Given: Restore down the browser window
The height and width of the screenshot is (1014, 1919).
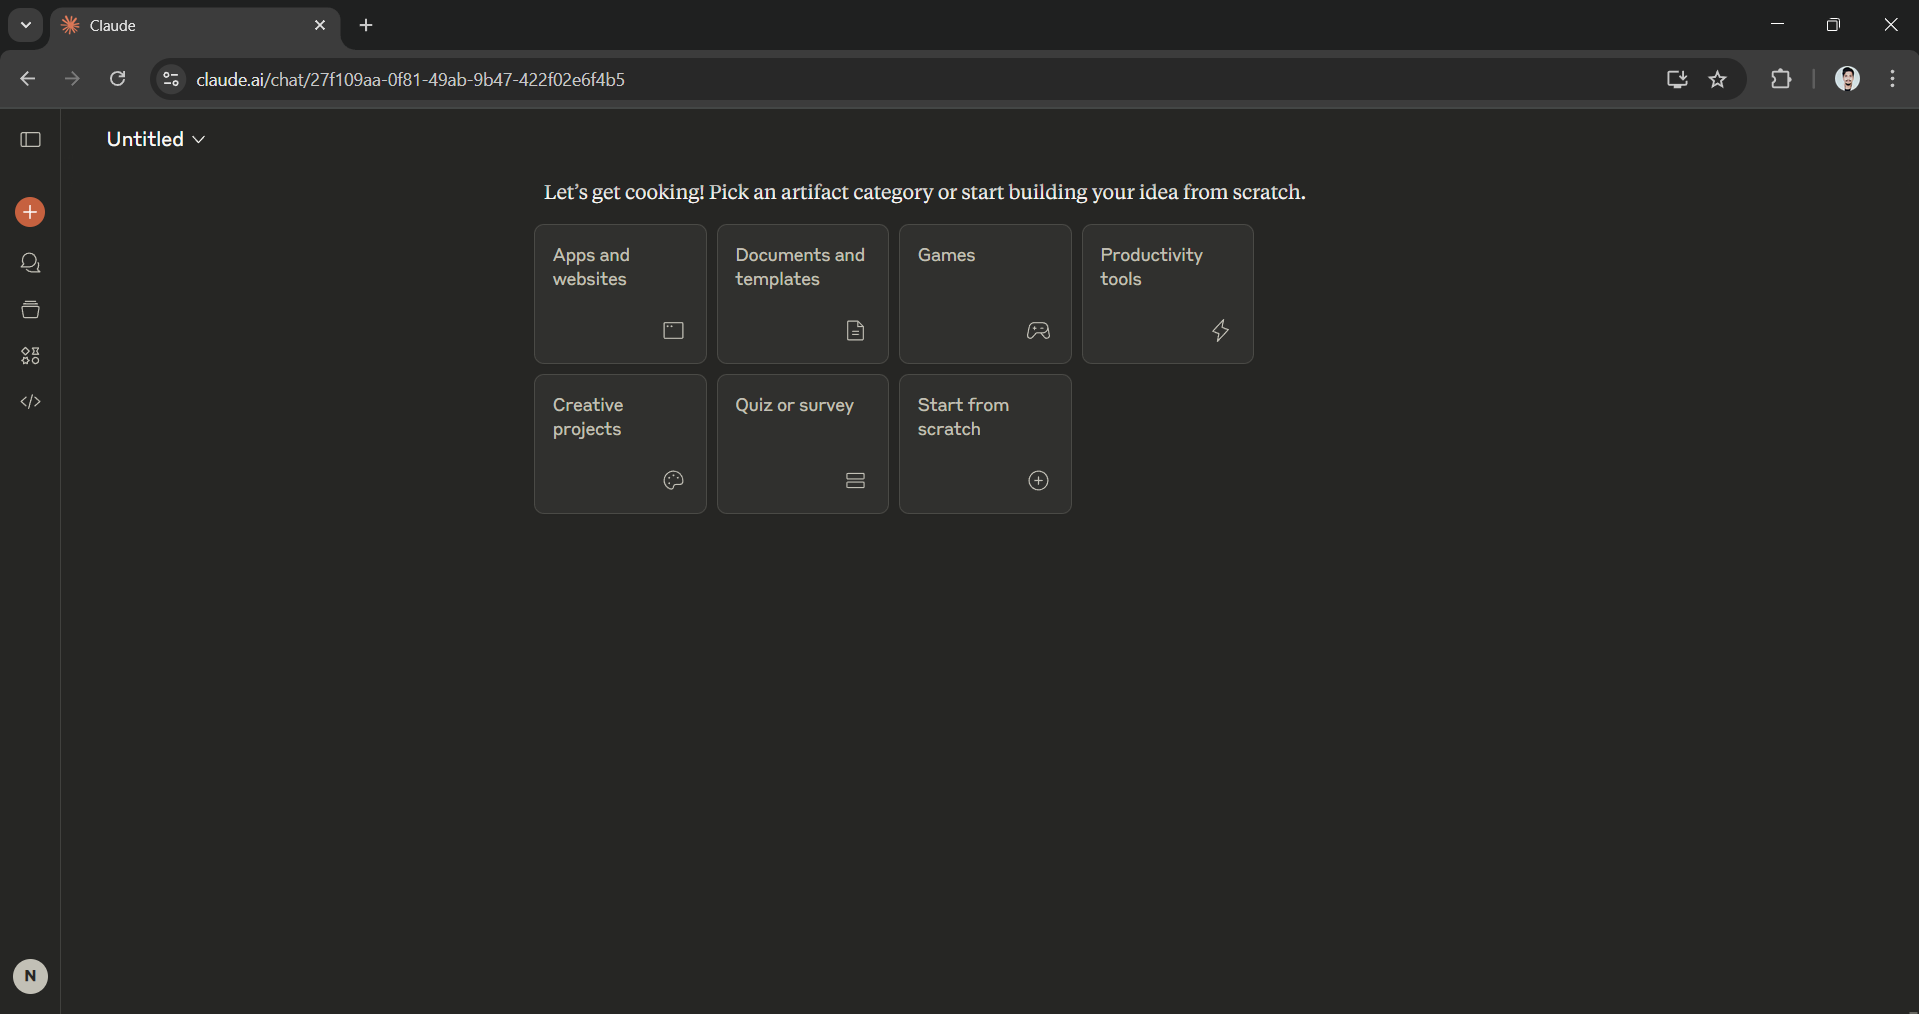Looking at the screenshot, I should tap(1833, 24).
